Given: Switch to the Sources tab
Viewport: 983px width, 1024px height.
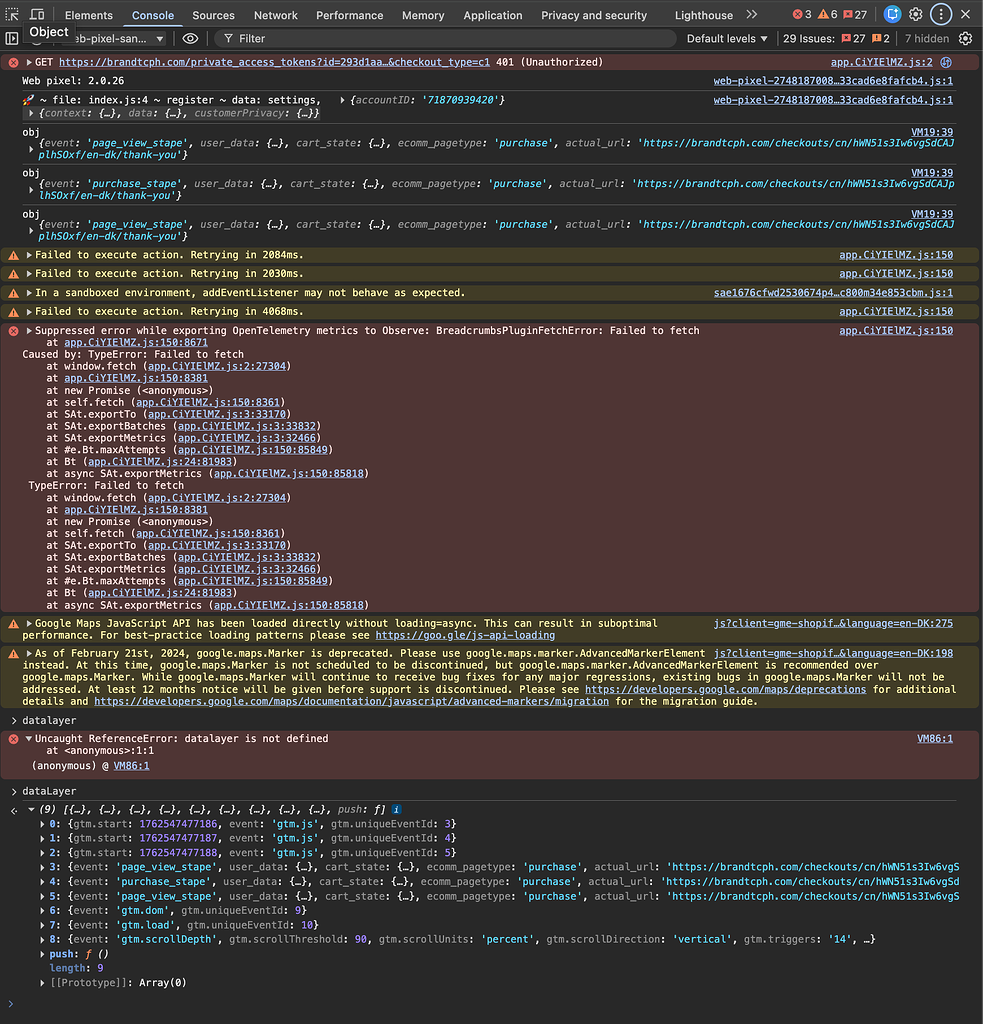Looking at the screenshot, I should (x=213, y=15).
